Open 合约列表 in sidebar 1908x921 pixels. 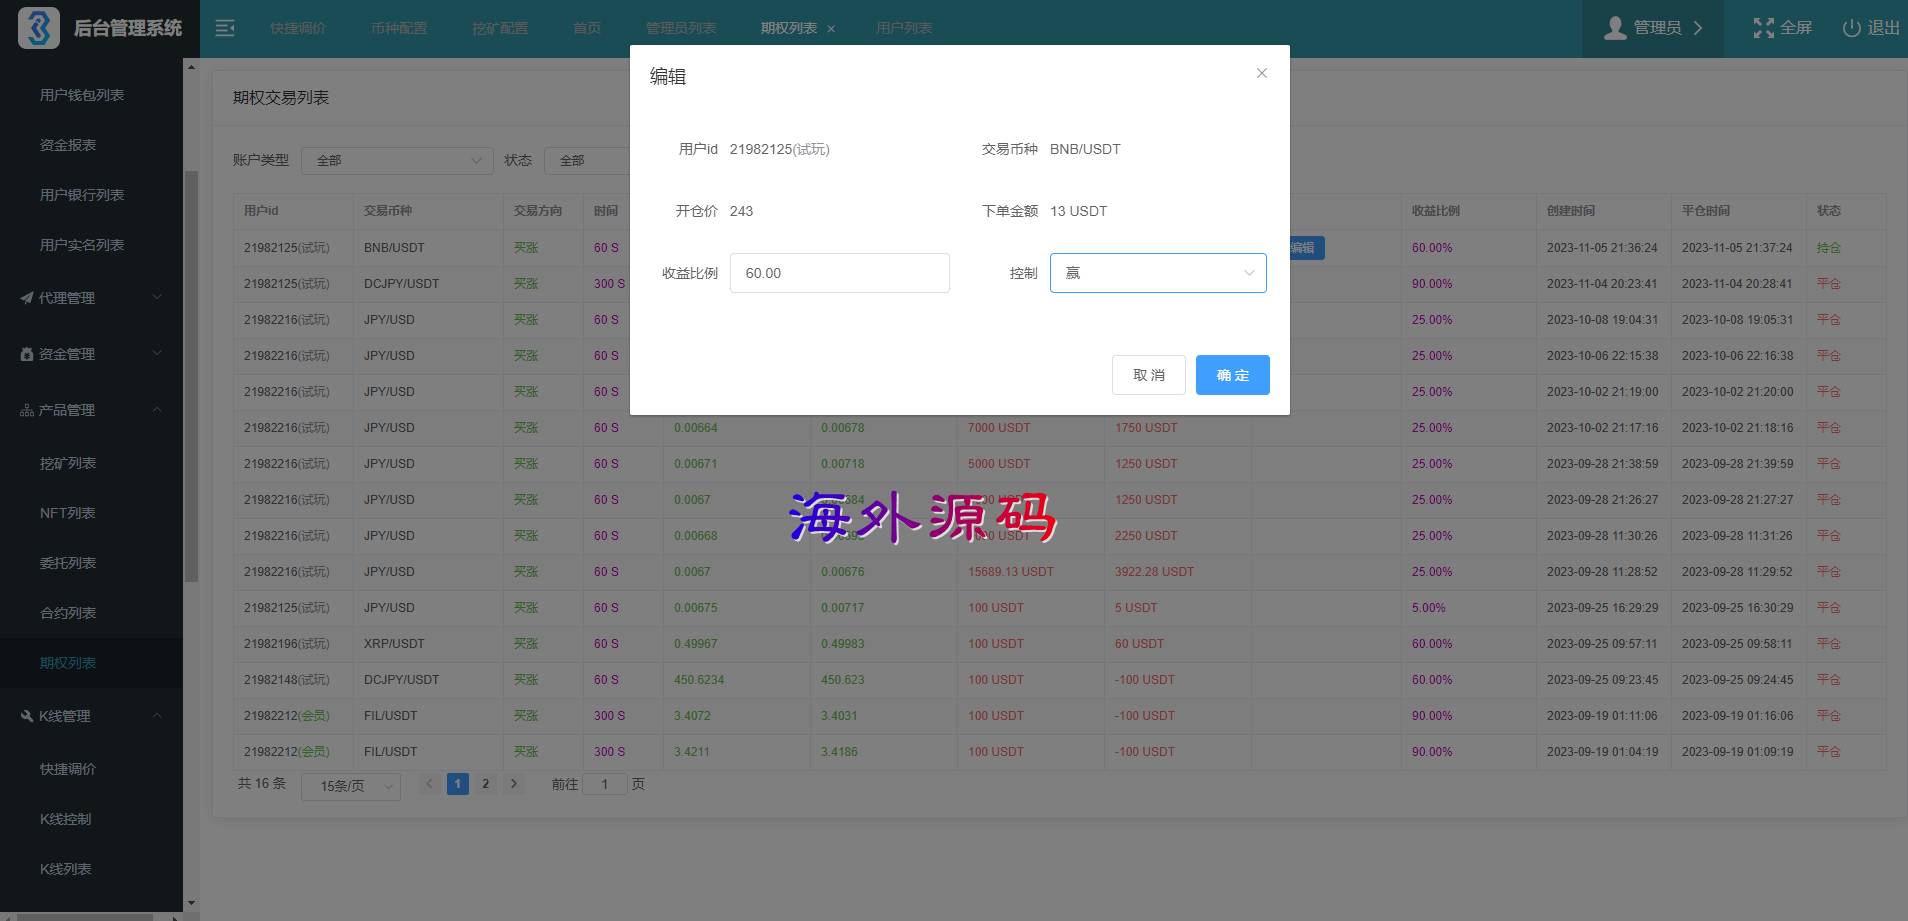[x=68, y=613]
